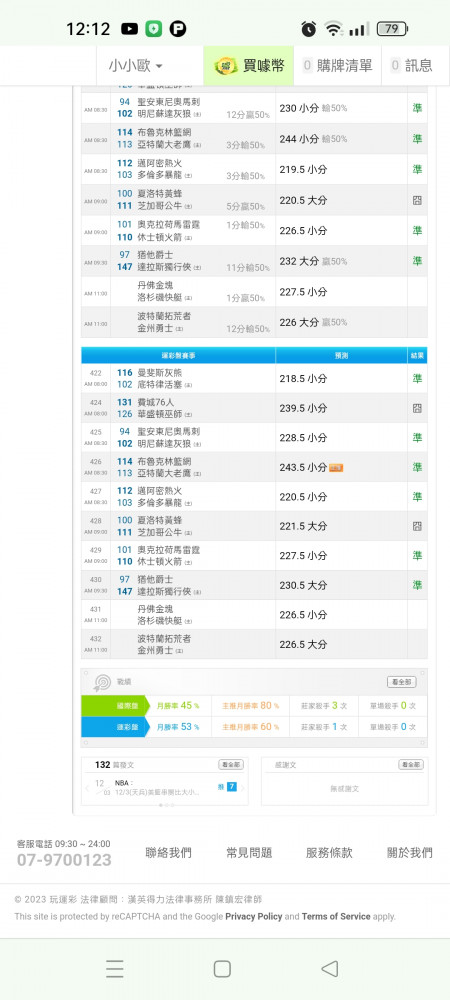Open the 常見問題 link

(x=249, y=853)
